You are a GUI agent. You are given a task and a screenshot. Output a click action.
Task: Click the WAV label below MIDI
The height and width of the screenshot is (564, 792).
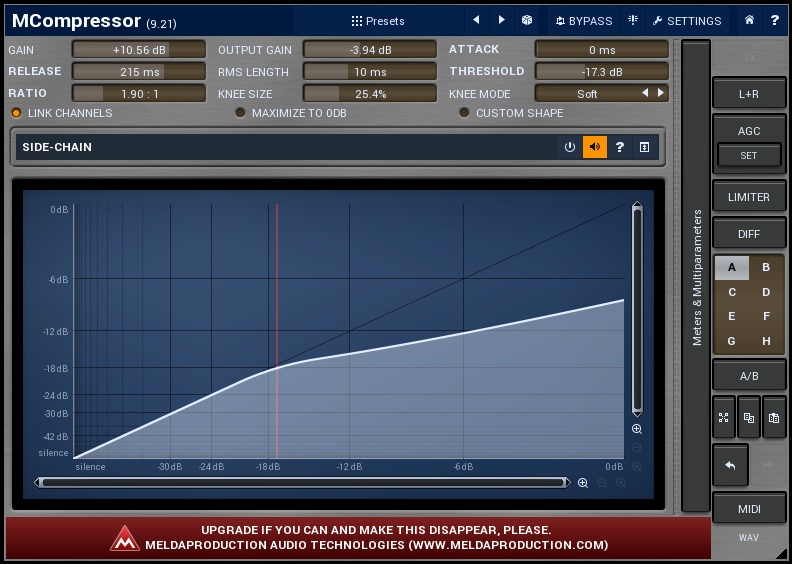pyautogui.click(x=749, y=538)
